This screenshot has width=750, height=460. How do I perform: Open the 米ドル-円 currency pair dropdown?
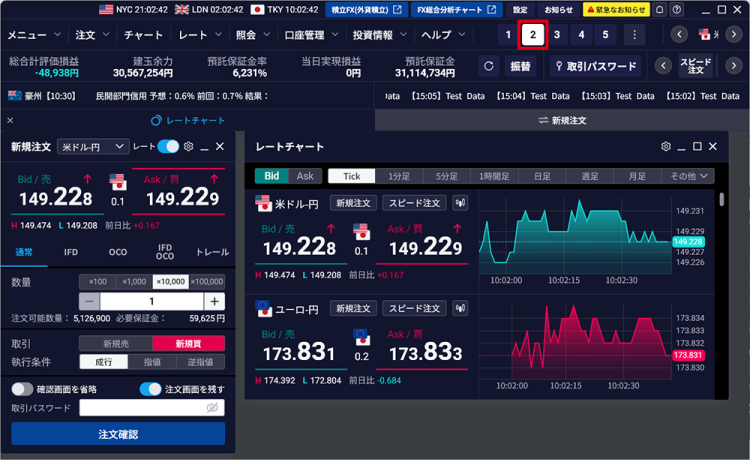[x=93, y=147]
